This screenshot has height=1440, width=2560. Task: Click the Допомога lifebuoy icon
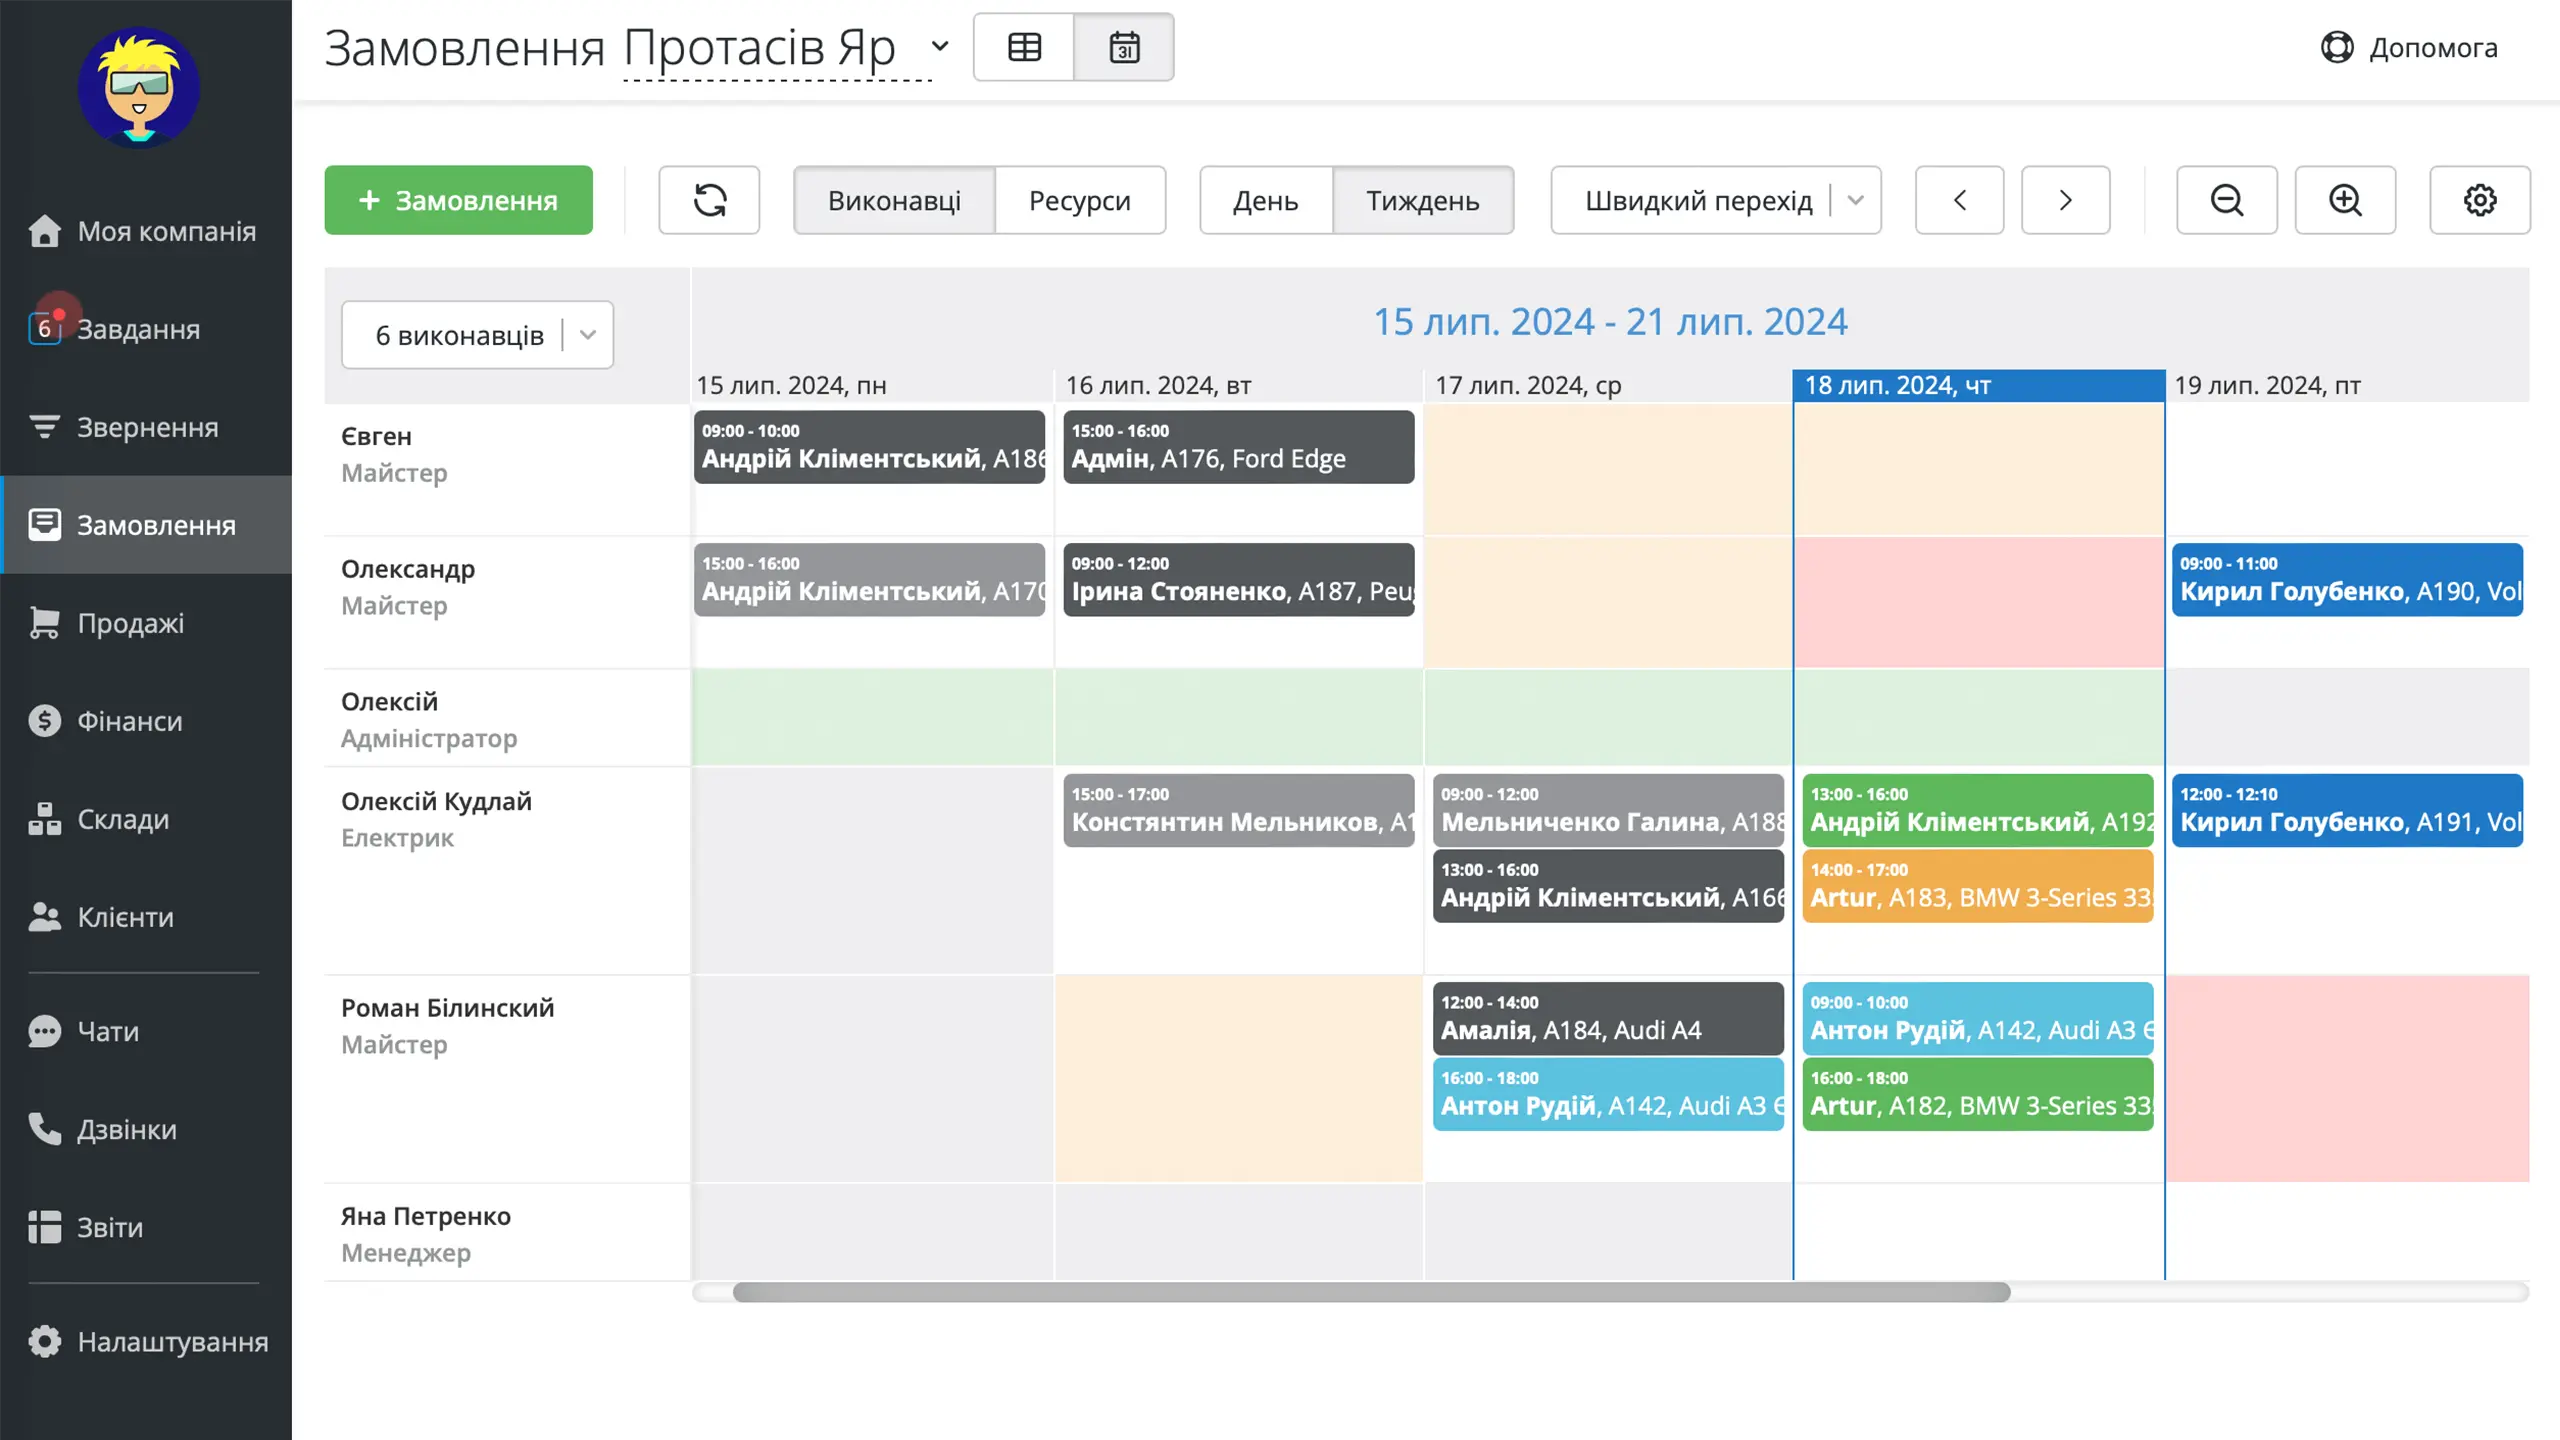click(2337, 47)
